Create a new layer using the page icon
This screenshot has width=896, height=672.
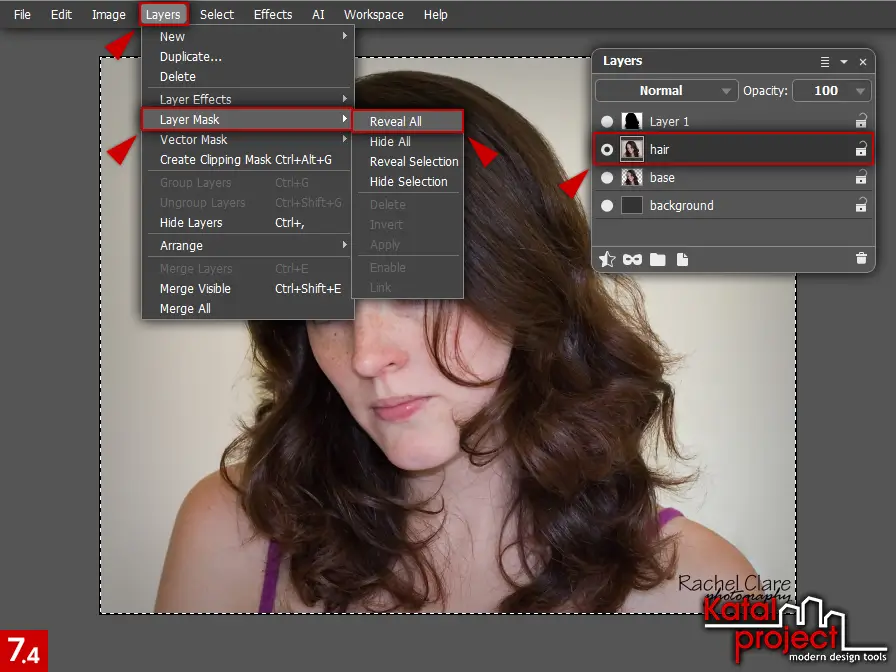pyautogui.click(x=680, y=259)
